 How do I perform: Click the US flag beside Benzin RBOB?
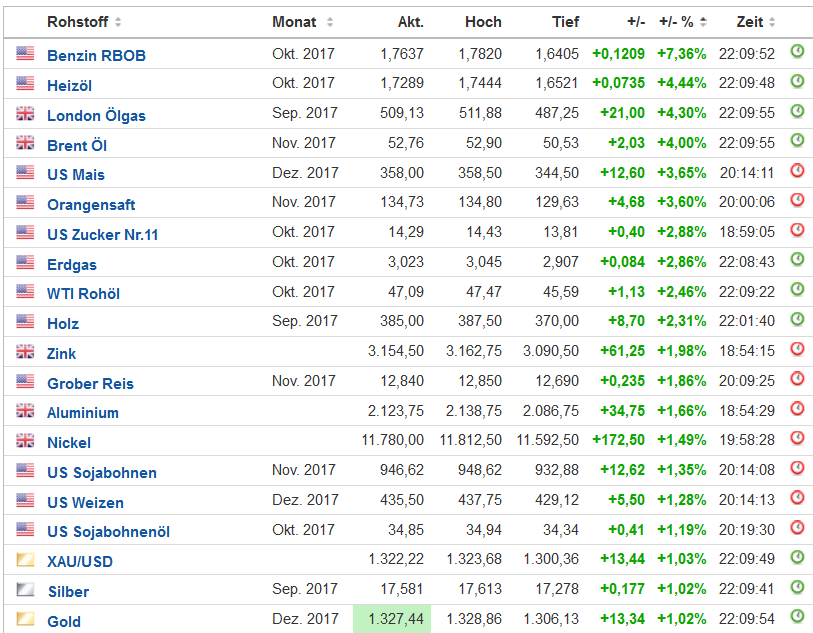click(x=25, y=54)
